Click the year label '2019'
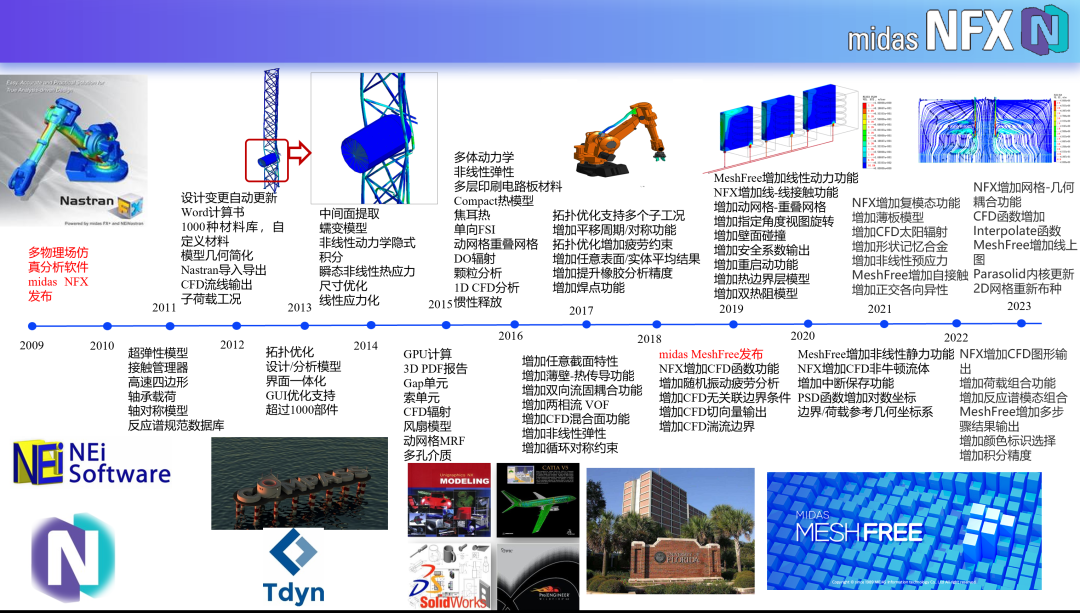Screen dimensions: 1080x613 [x=731, y=309]
